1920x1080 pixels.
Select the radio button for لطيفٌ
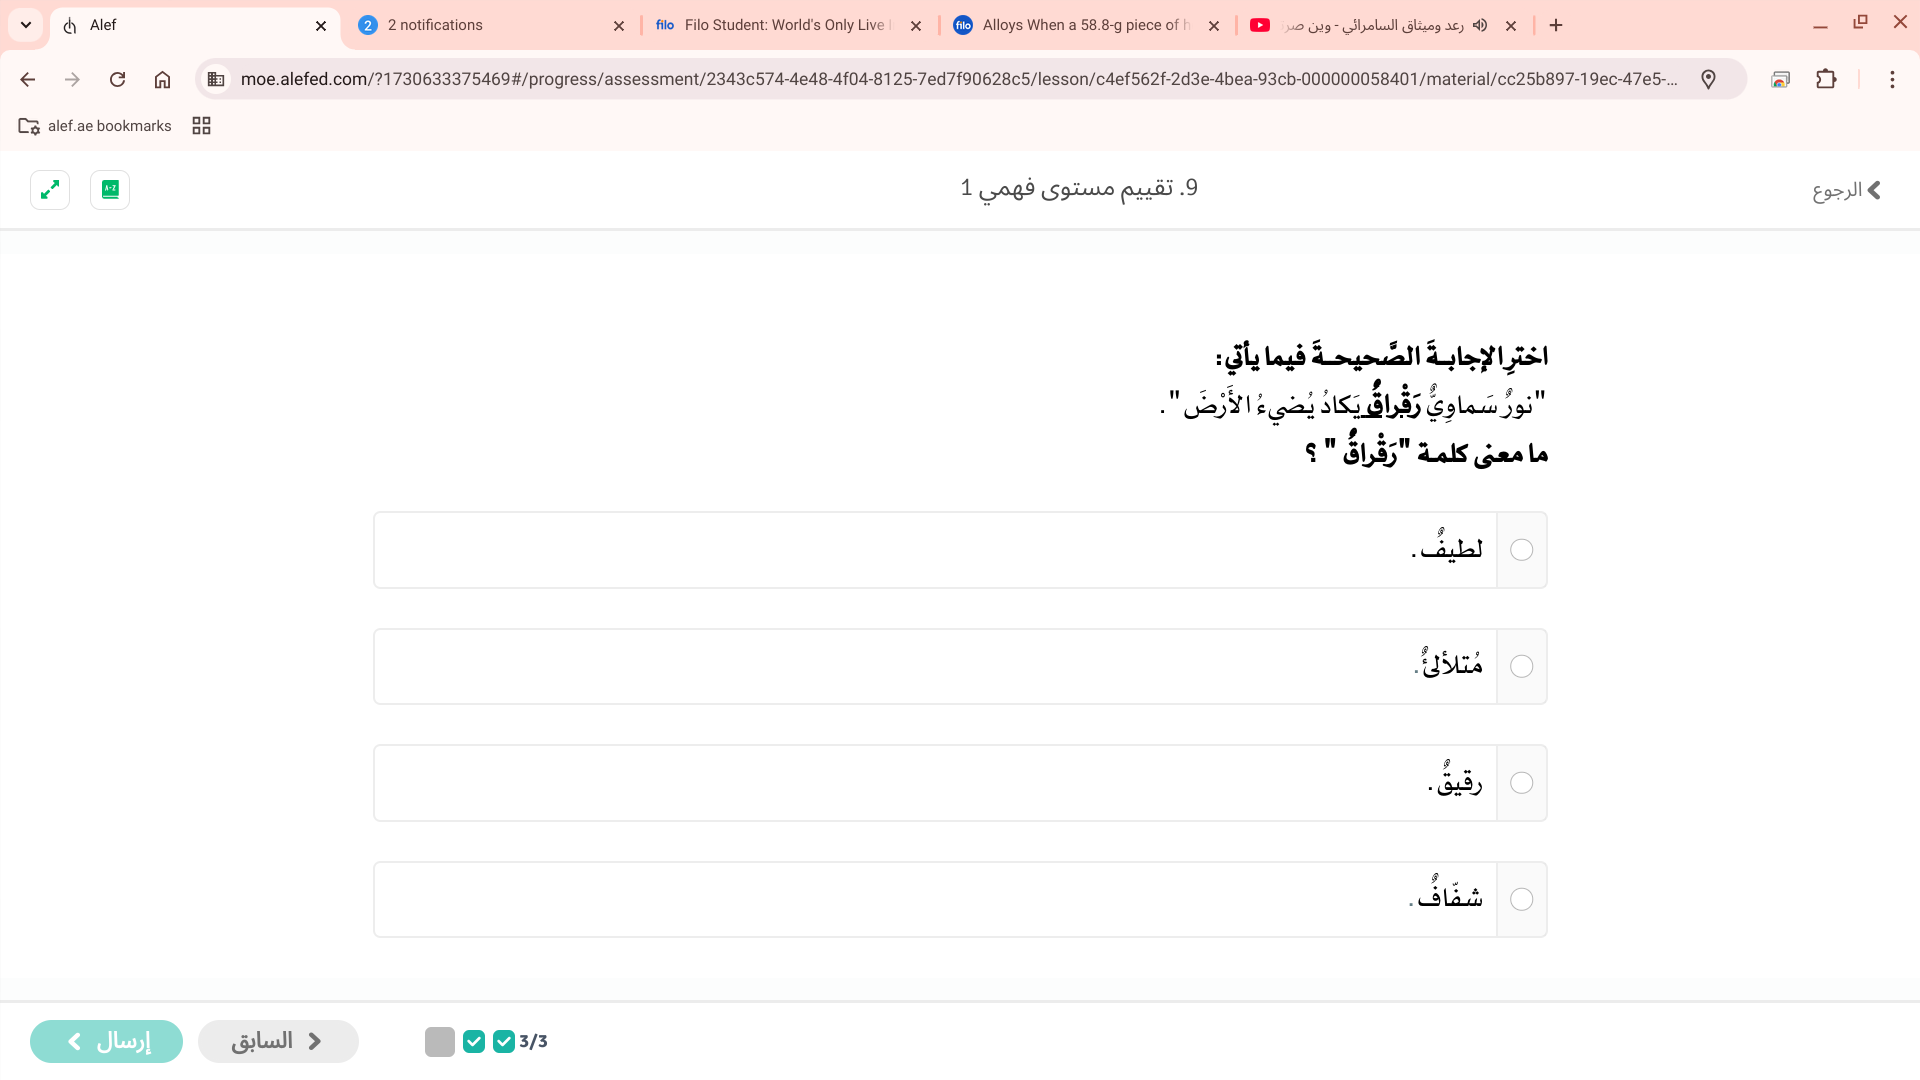point(1522,549)
